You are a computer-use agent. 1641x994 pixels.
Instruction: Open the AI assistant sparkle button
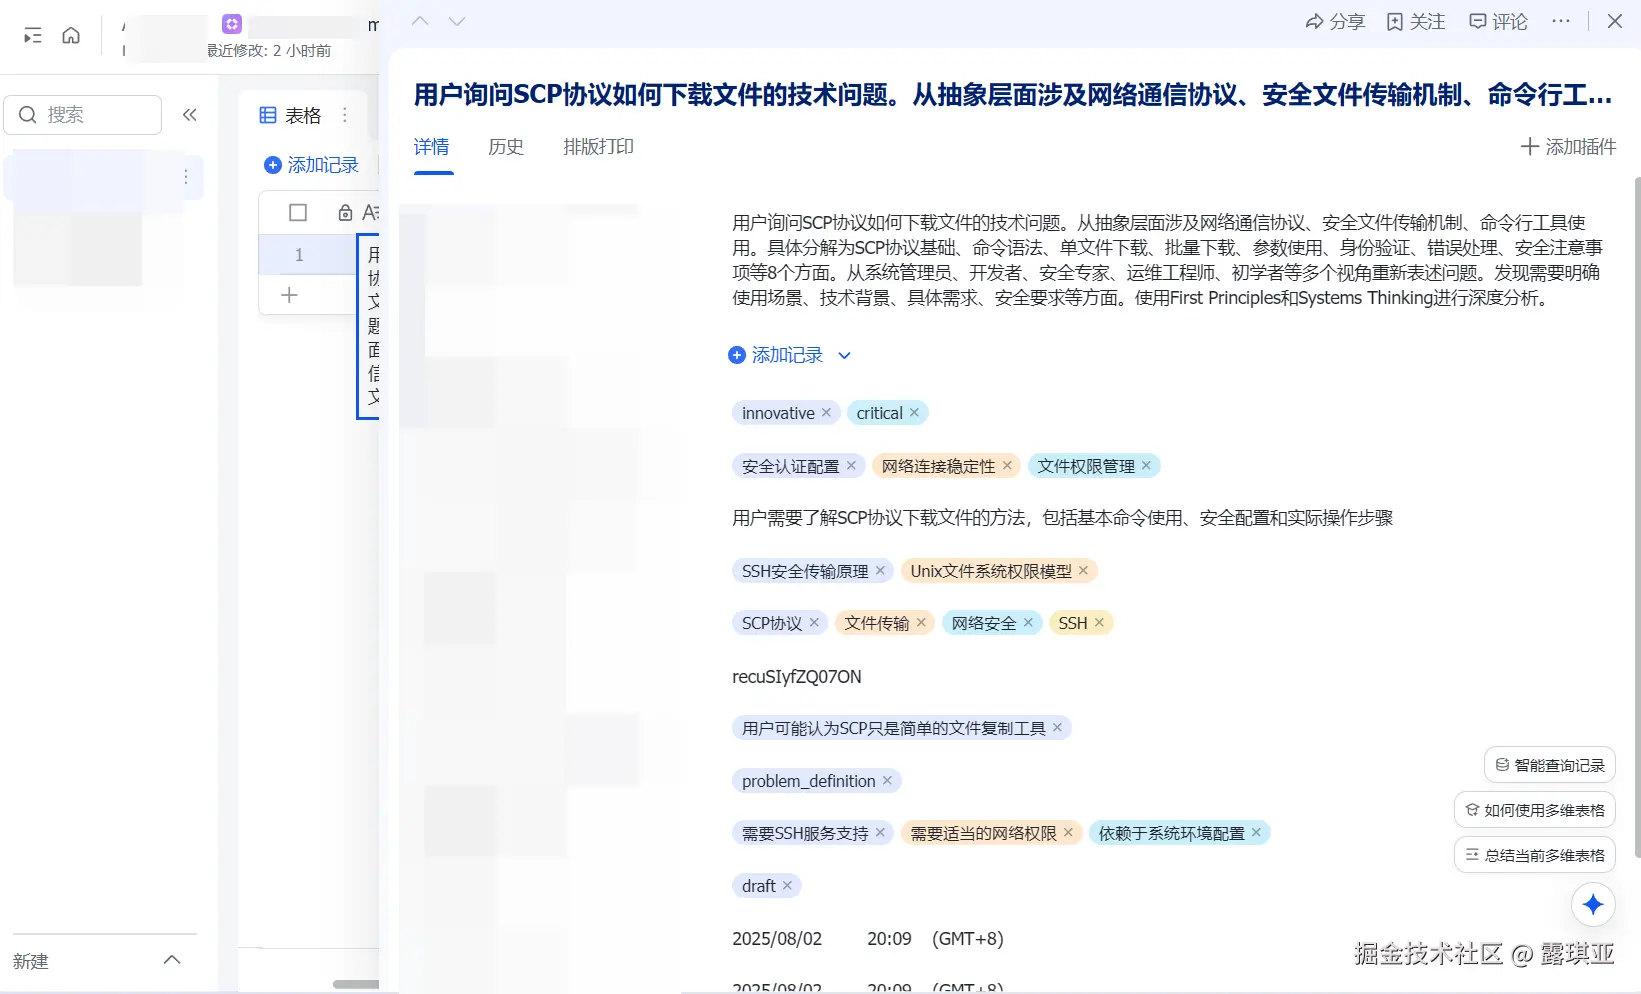click(1593, 905)
